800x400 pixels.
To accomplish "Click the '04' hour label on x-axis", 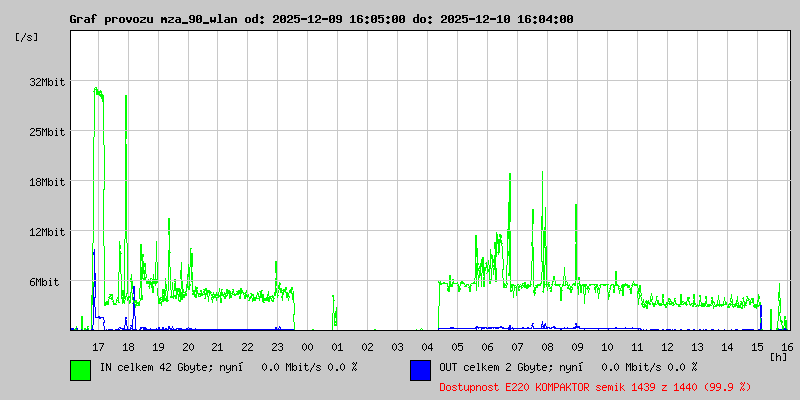I will pos(428,347).
